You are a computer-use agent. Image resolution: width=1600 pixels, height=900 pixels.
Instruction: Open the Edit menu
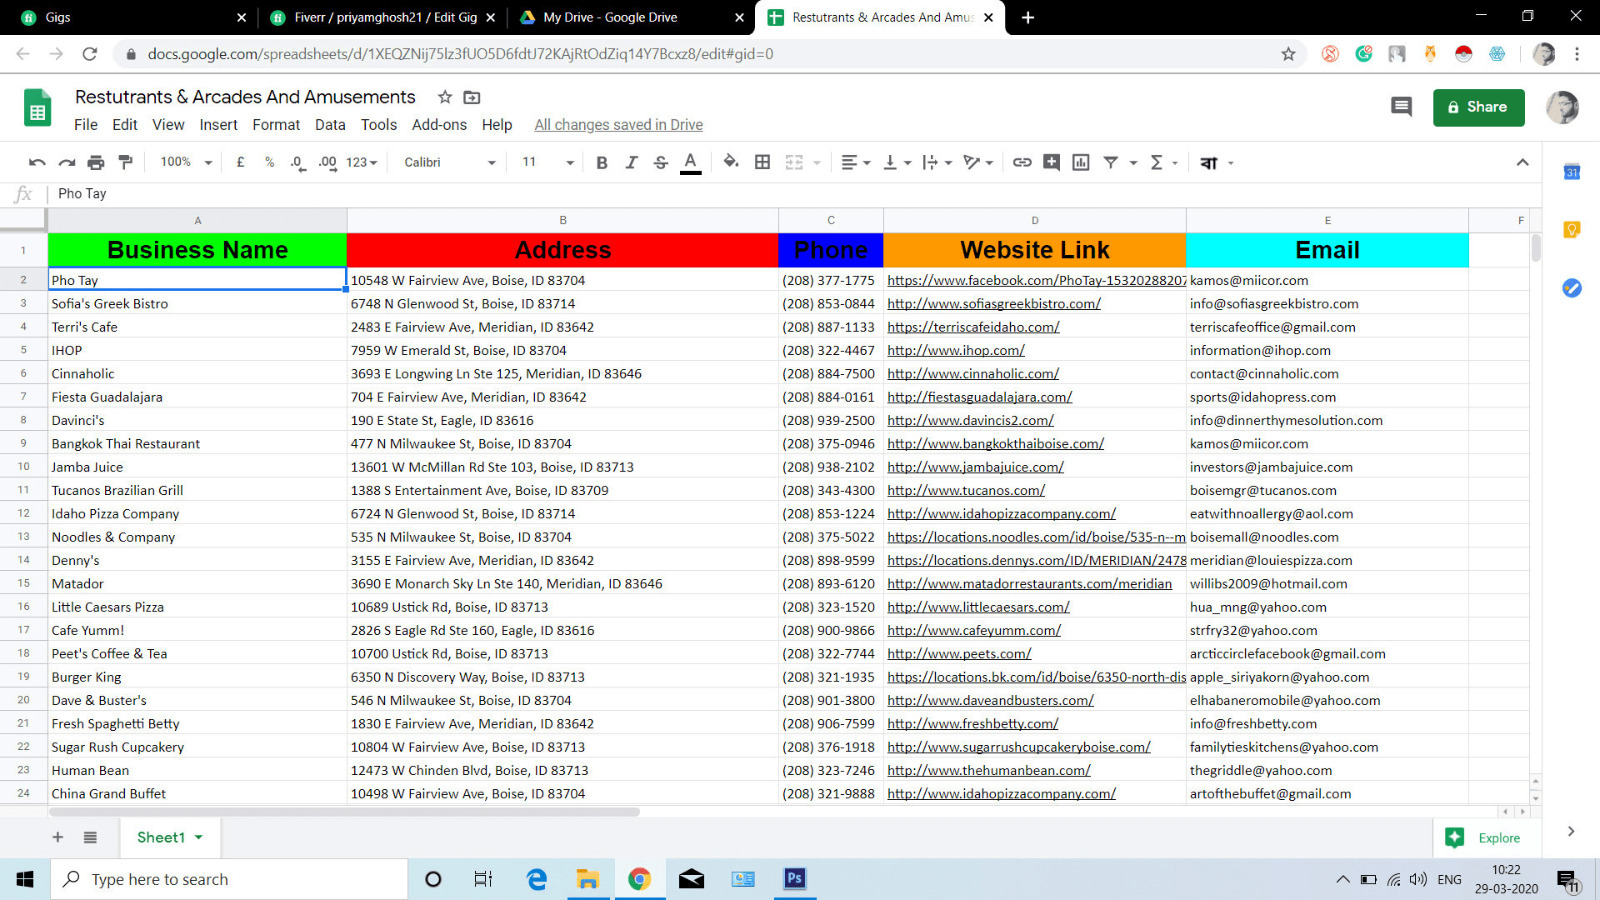point(125,125)
